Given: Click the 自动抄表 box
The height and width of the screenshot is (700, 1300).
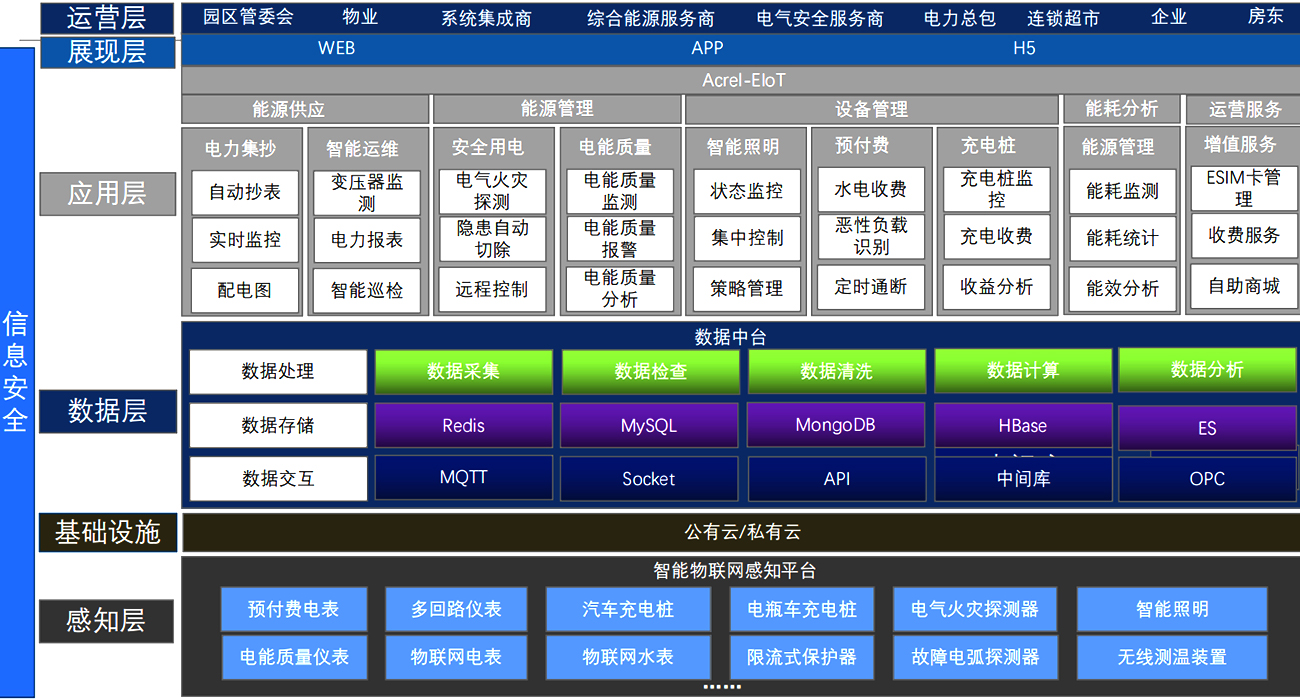Looking at the screenshot, I should click(x=245, y=192).
